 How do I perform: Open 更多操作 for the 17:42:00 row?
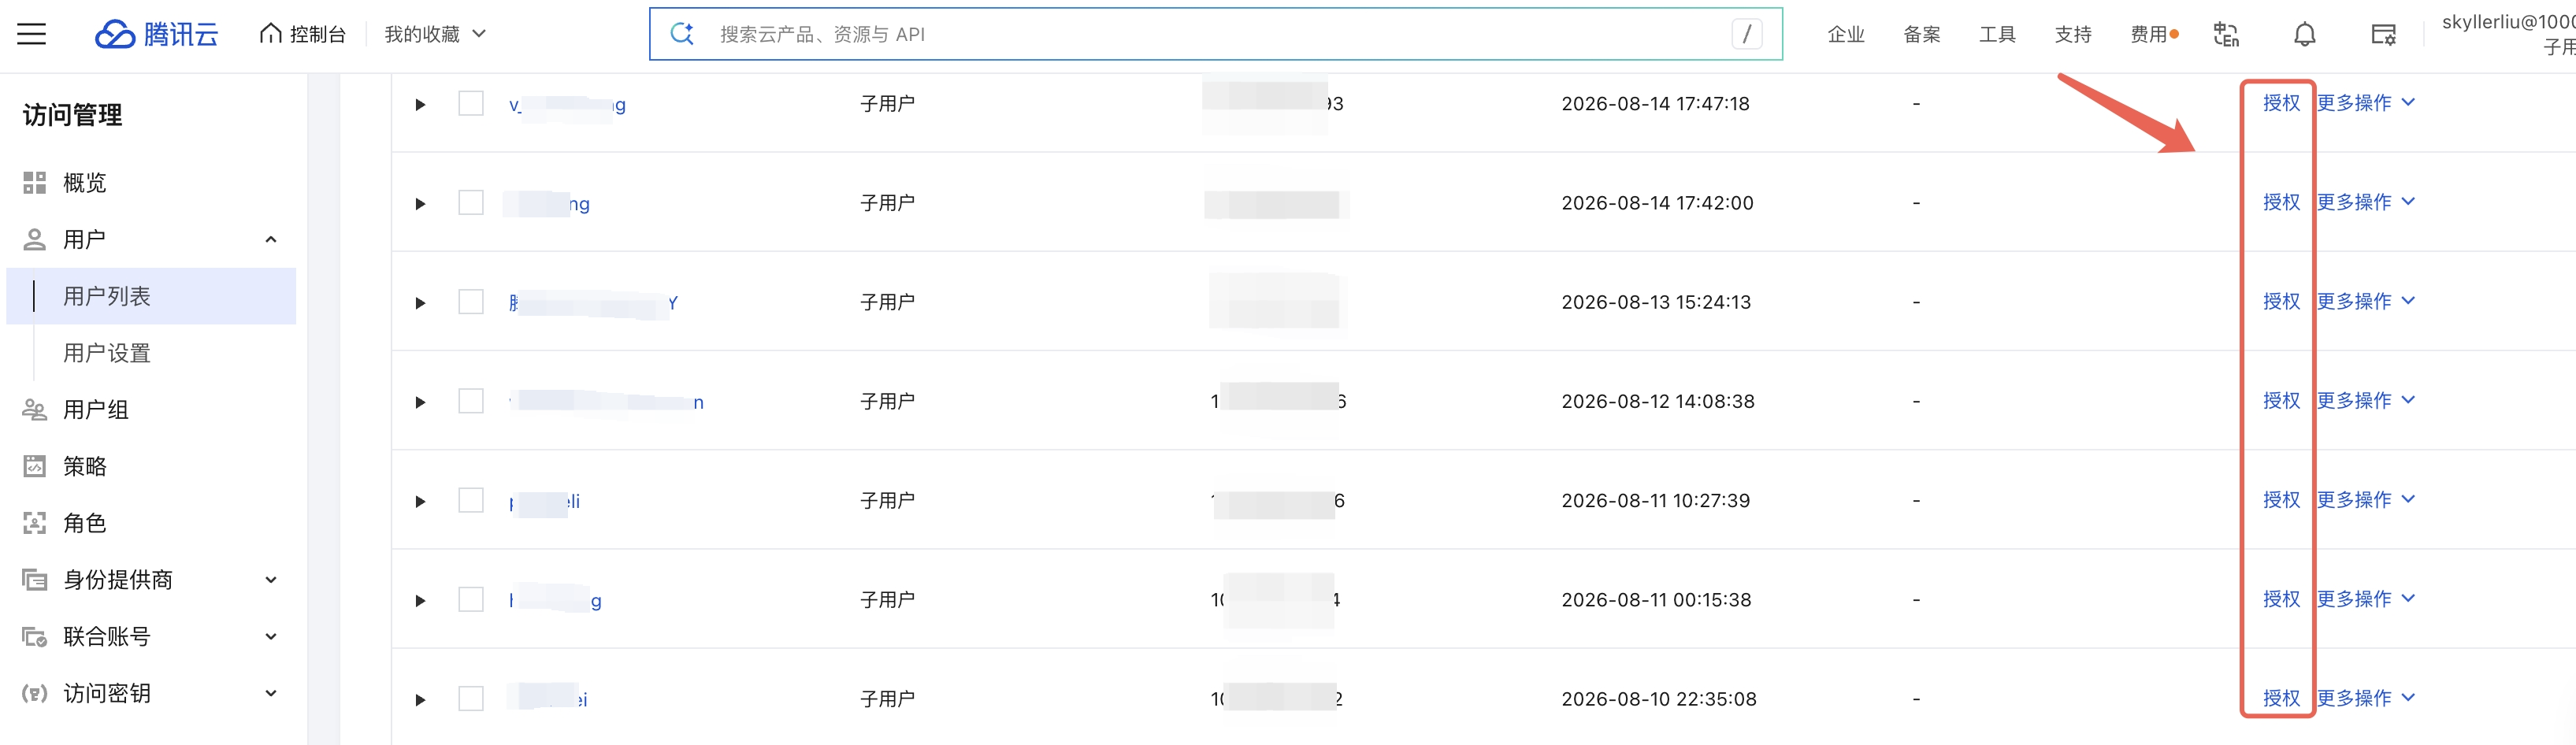[x=2366, y=202]
